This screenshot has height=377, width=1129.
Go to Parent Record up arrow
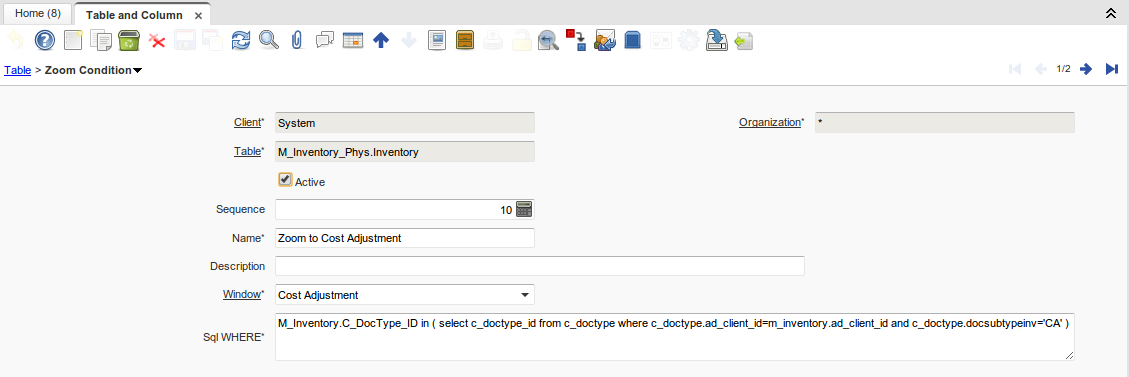pos(381,40)
